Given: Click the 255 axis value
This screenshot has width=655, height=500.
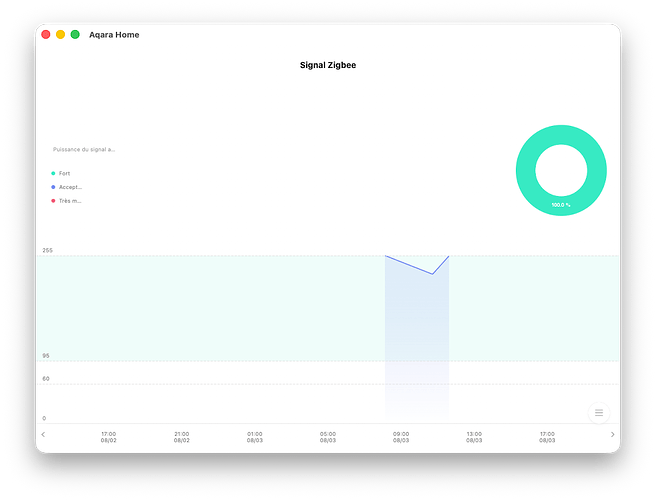Looking at the screenshot, I should (48, 250).
